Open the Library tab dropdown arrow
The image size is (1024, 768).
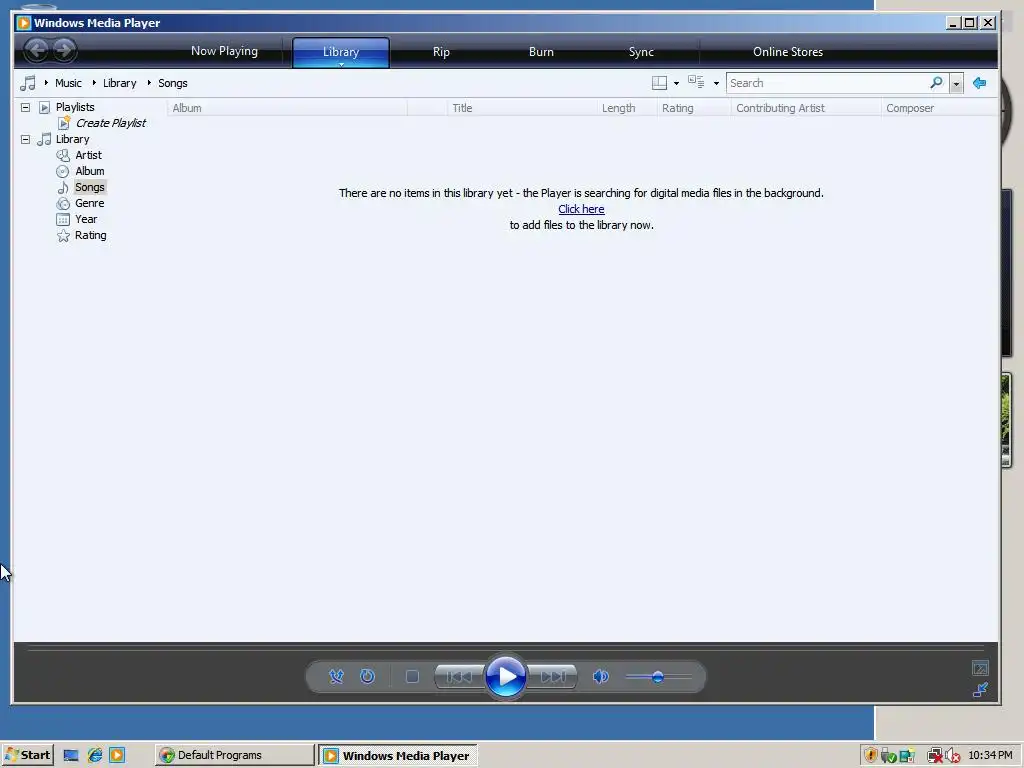click(x=341, y=64)
